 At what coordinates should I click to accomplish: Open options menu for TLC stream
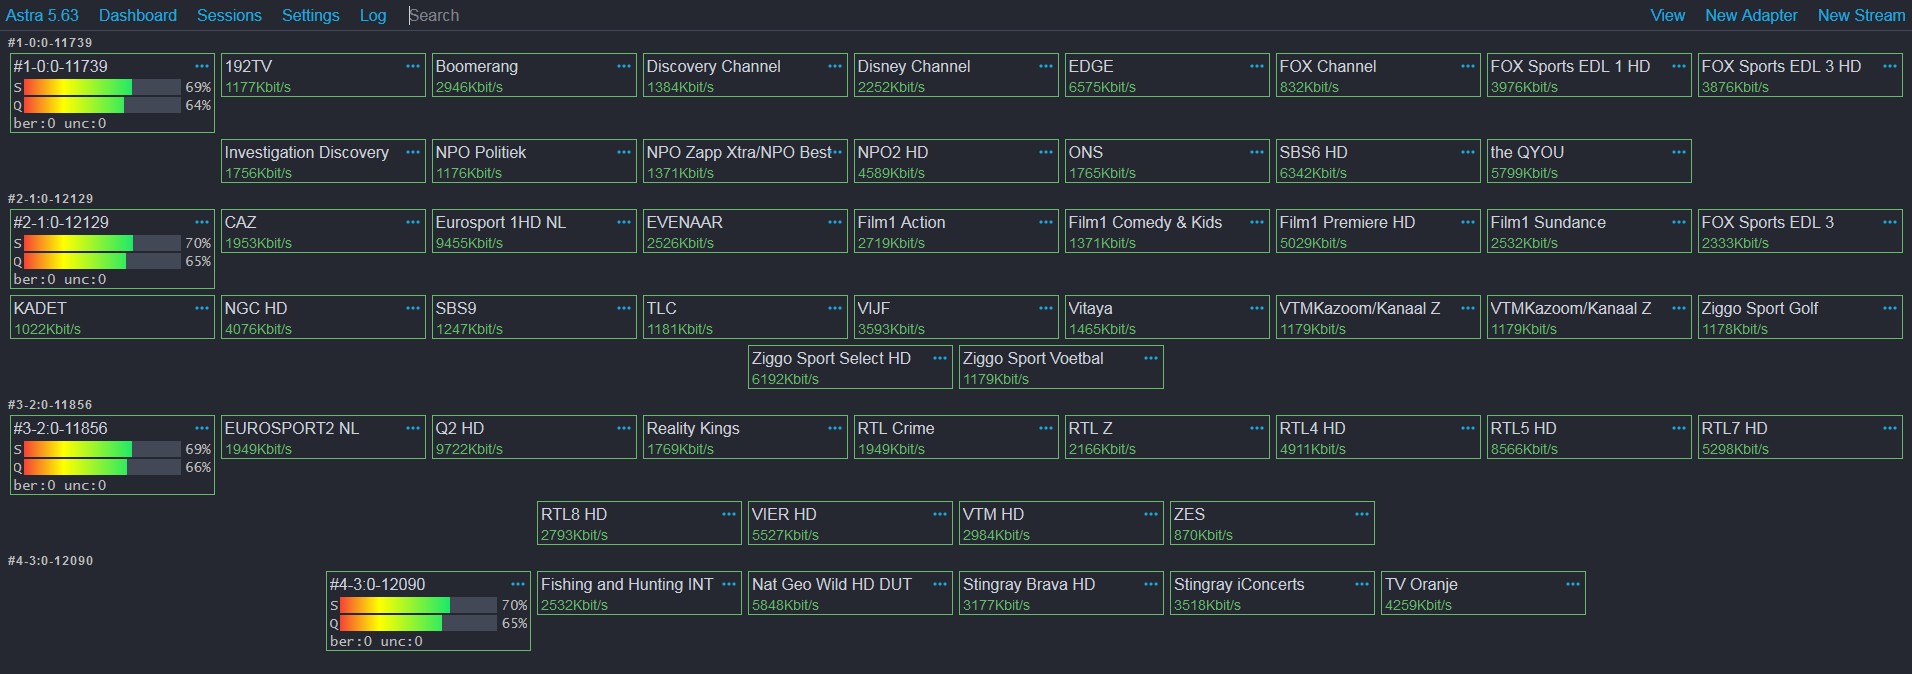tap(835, 308)
